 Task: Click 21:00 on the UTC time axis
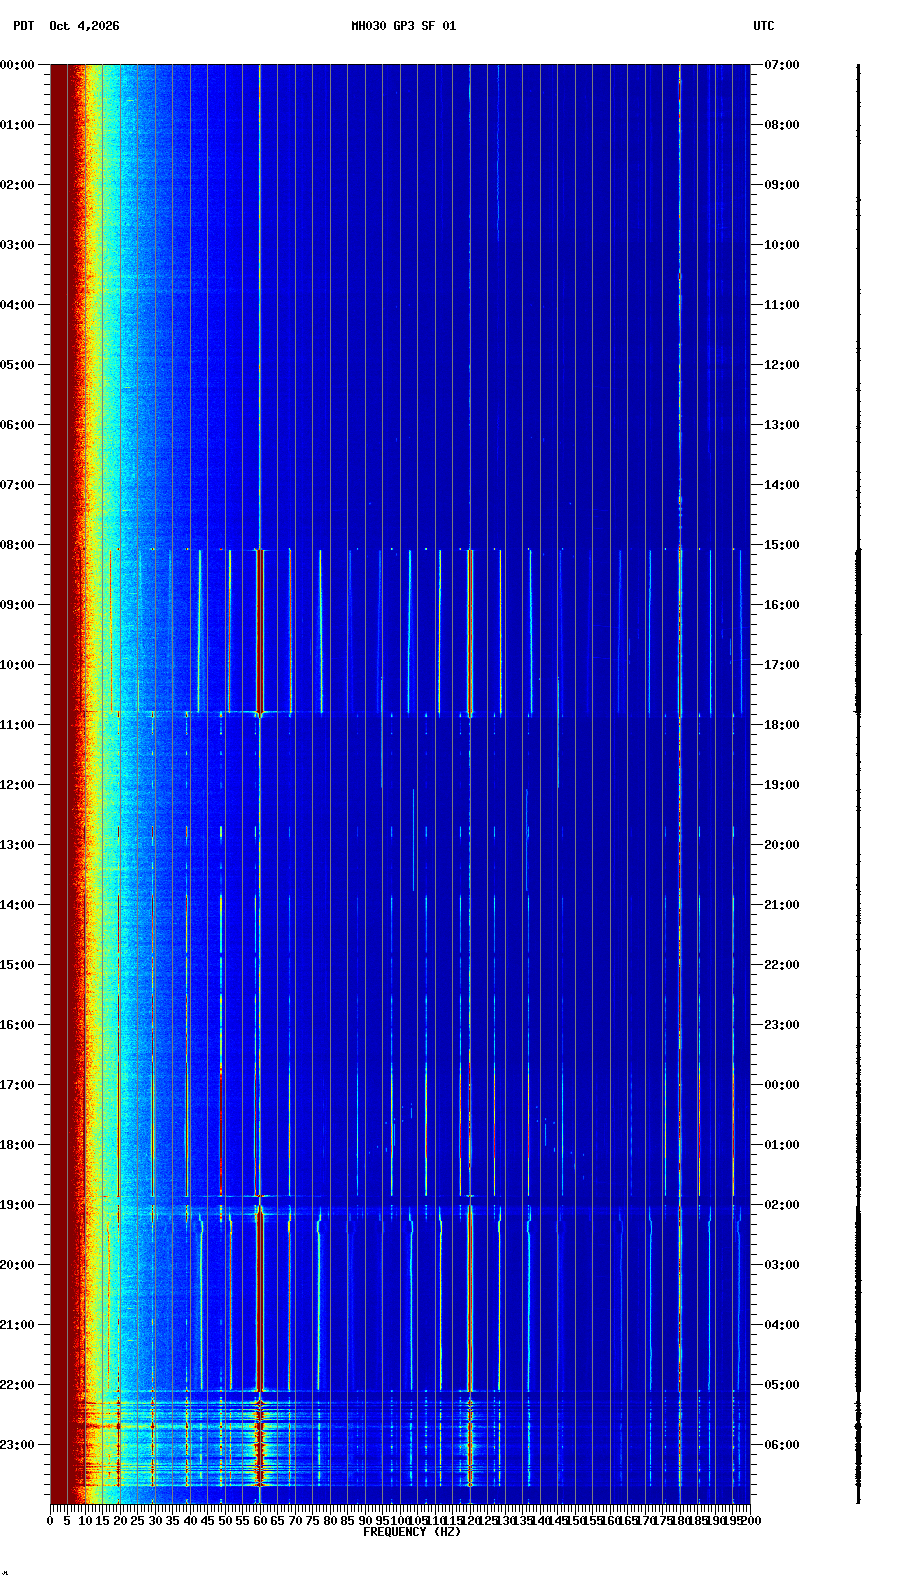coord(782,905)
